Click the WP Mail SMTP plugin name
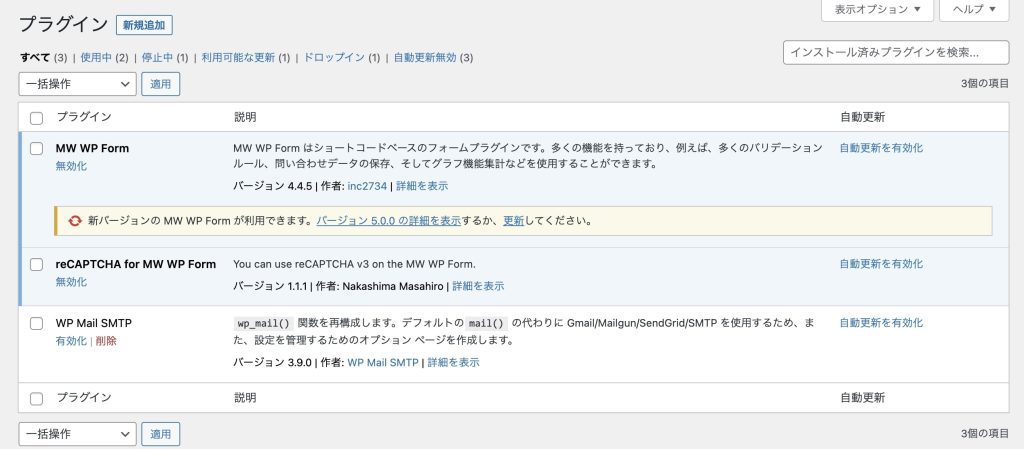 pos(94,323)
